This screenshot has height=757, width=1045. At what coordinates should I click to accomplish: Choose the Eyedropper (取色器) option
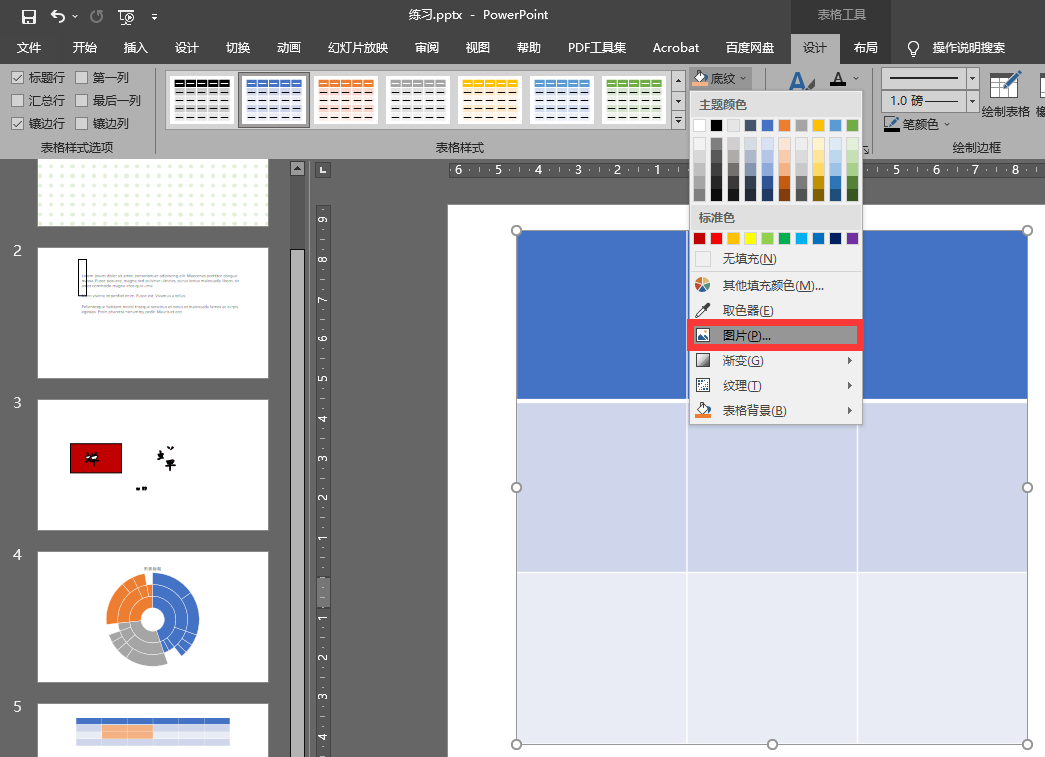coord(775,311)
